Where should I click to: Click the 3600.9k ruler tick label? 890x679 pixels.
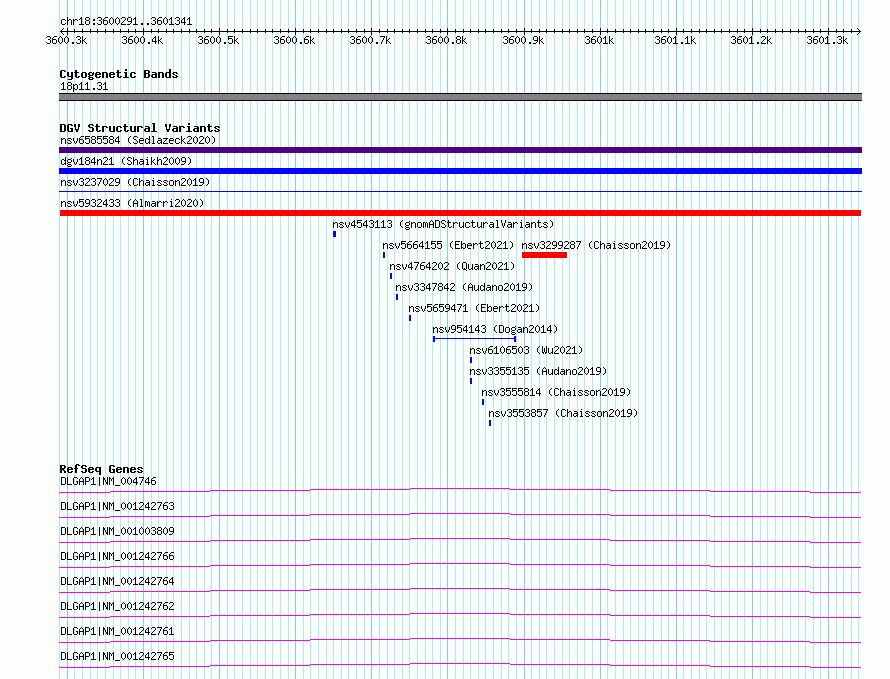523,40
